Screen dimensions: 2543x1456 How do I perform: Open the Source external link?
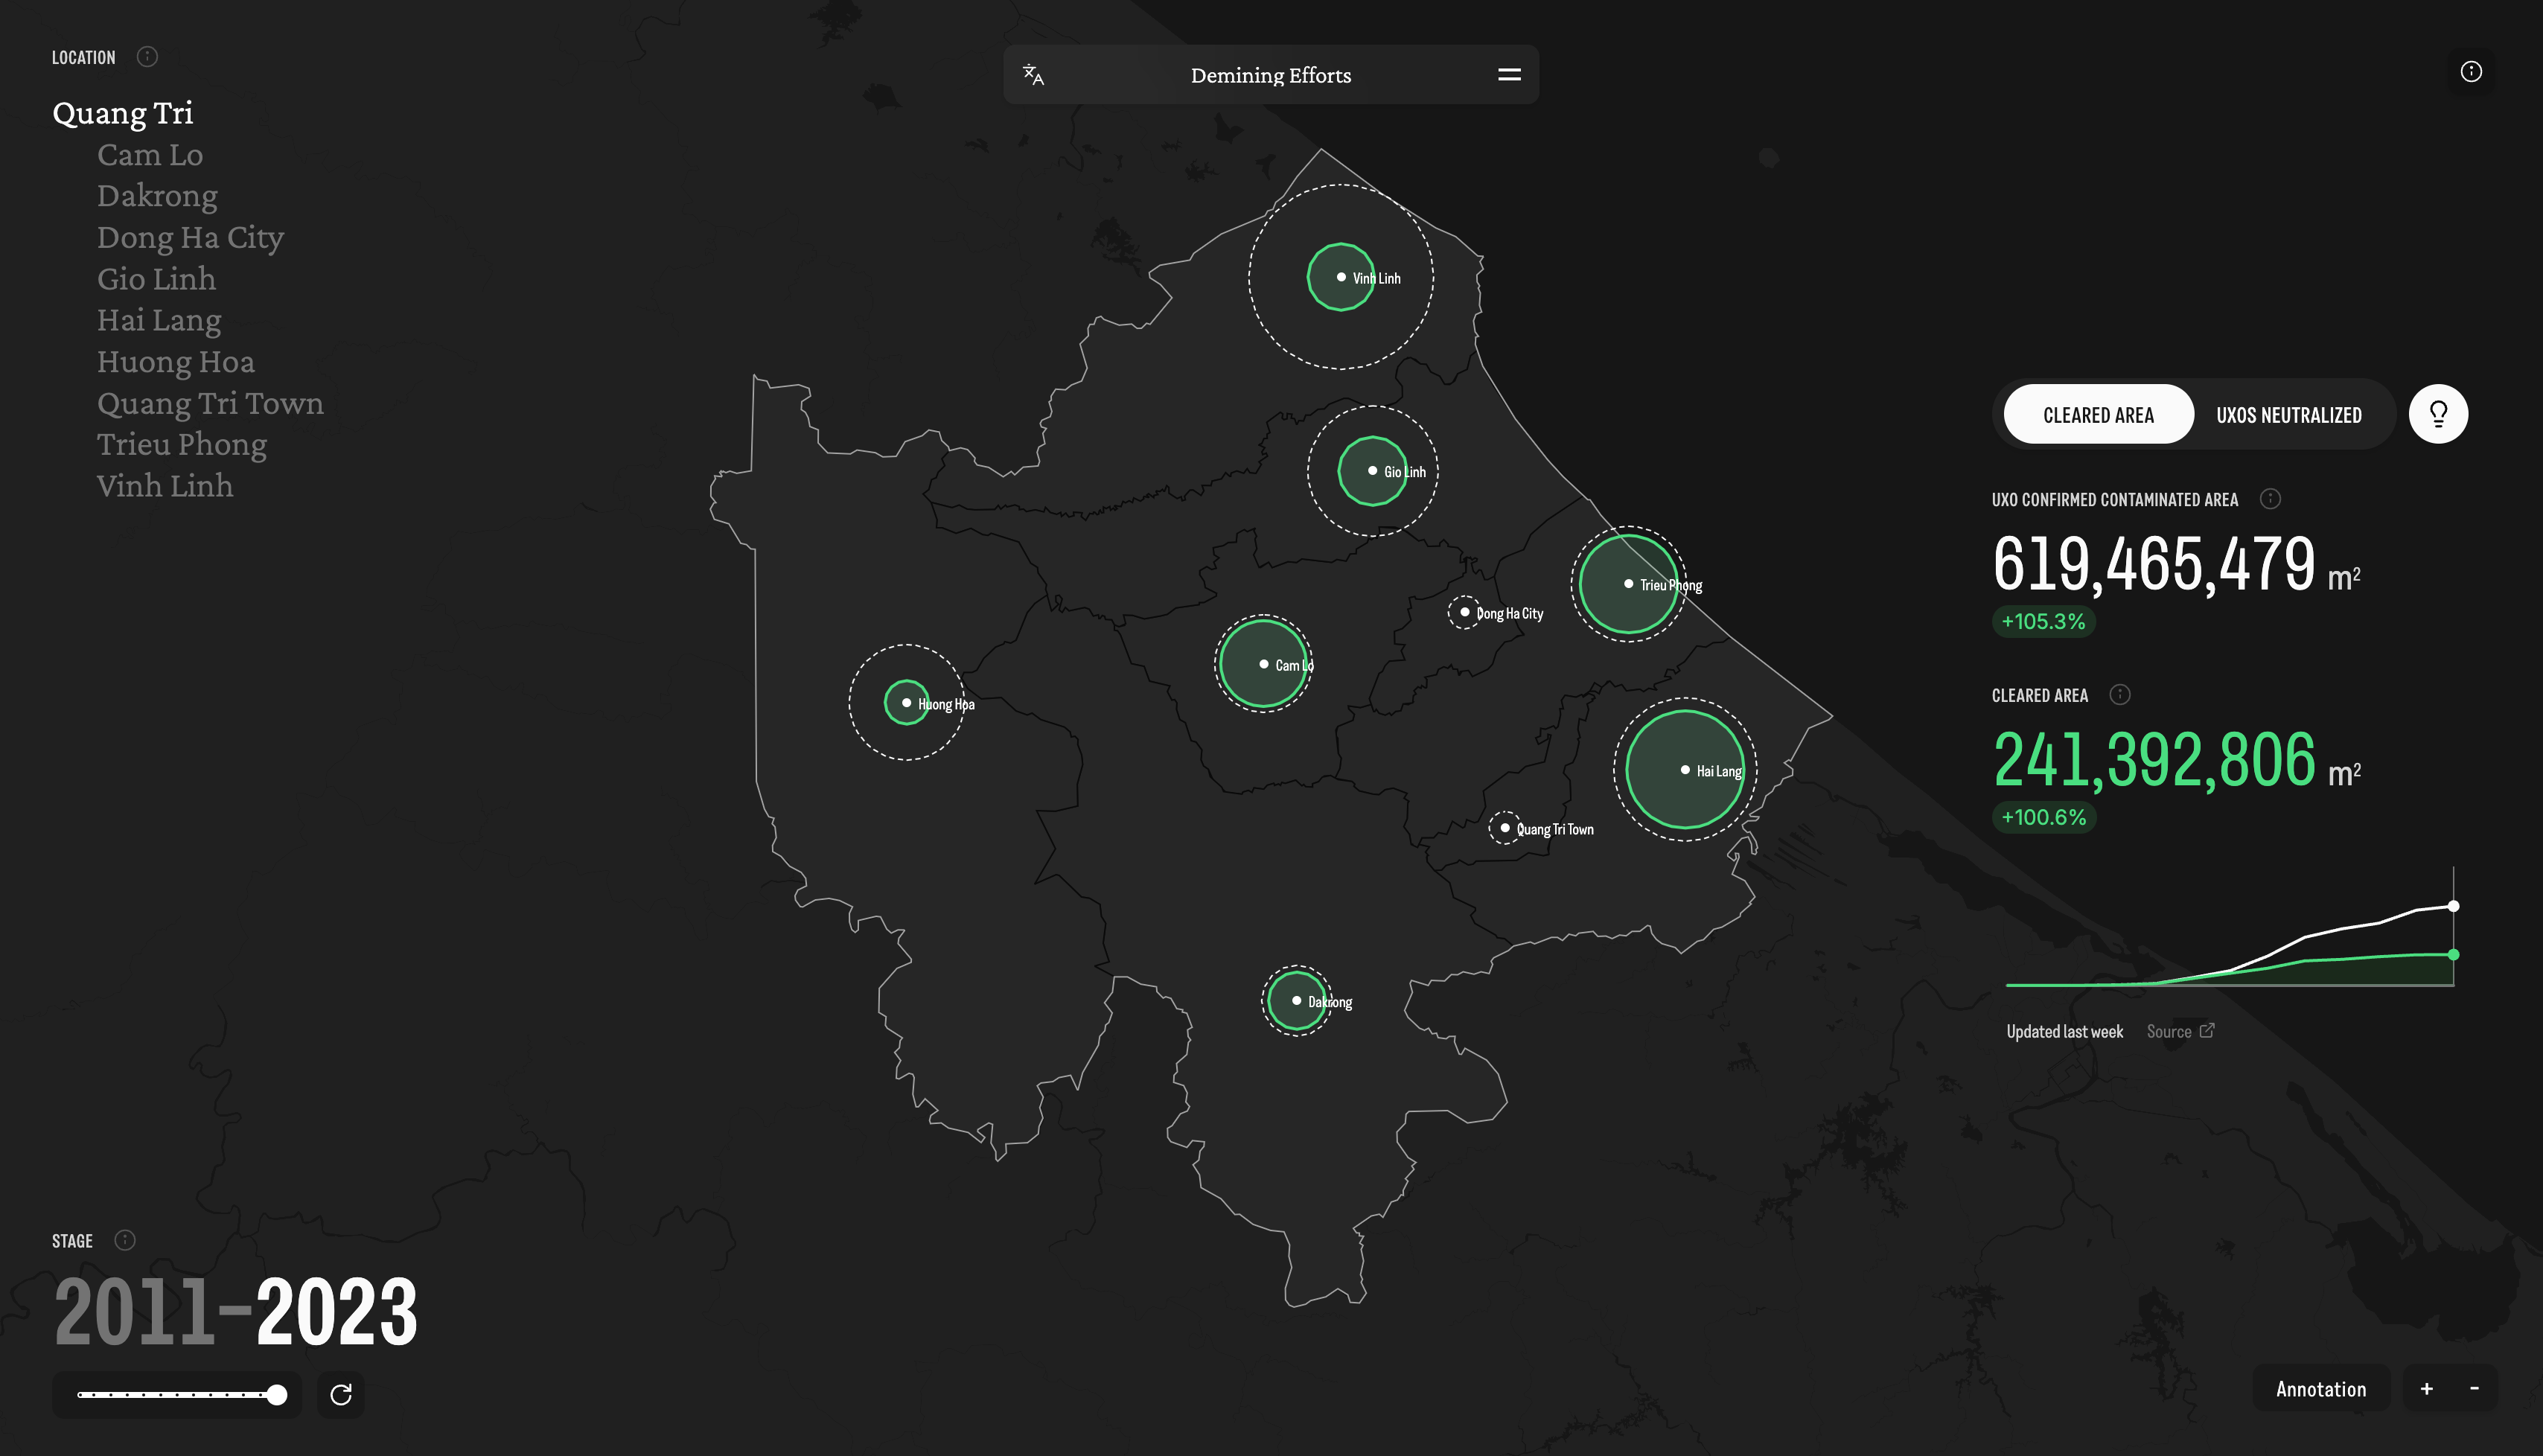(x=2180, y=1031)
